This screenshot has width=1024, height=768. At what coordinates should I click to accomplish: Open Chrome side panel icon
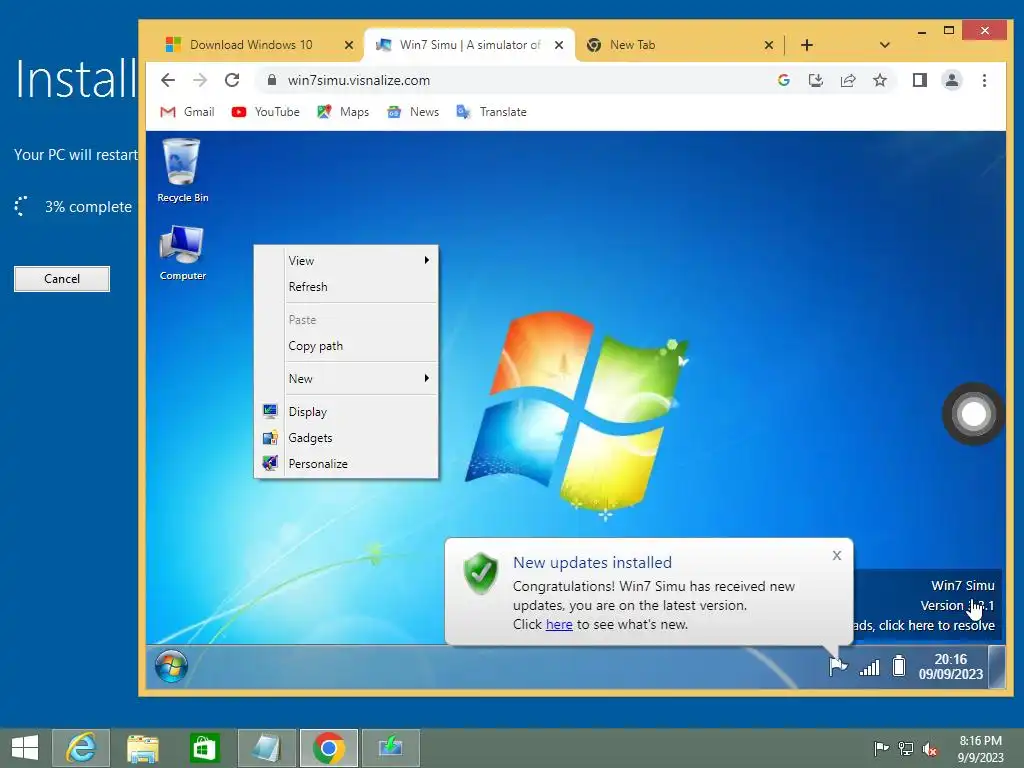920,80
